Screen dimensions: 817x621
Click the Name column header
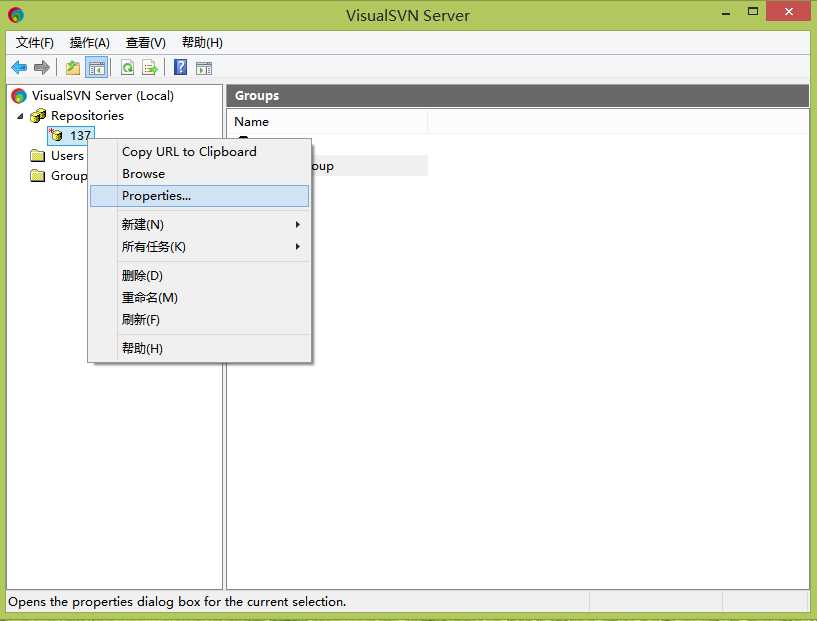[327, 121]
